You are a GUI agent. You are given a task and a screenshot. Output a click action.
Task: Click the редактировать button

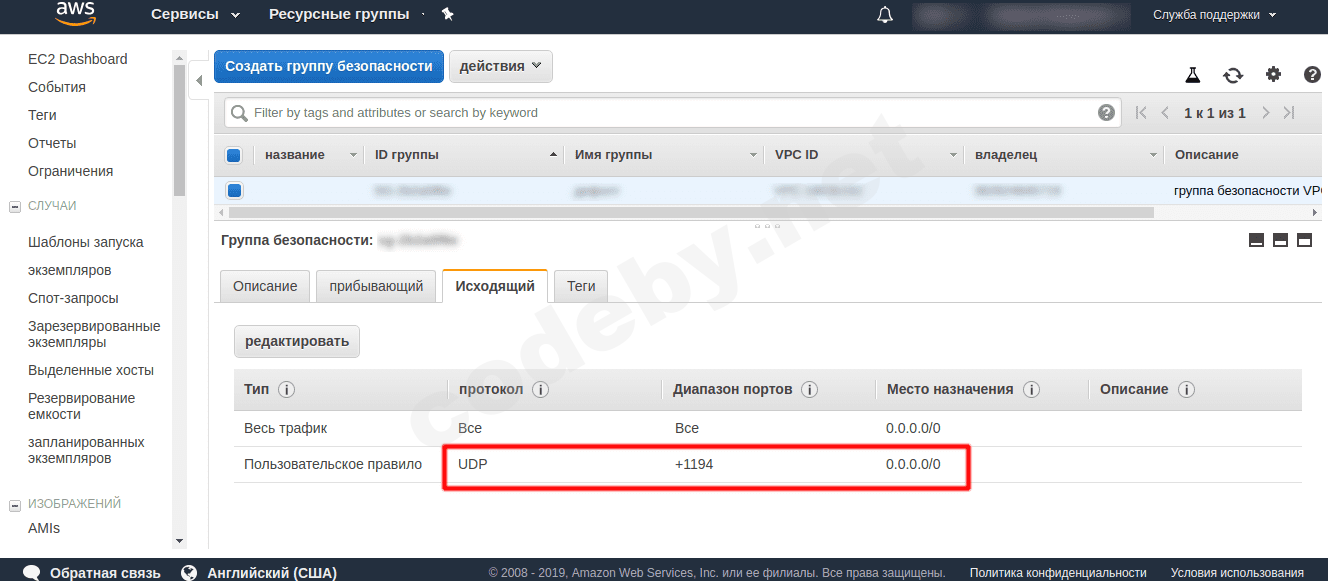[297, 341]
